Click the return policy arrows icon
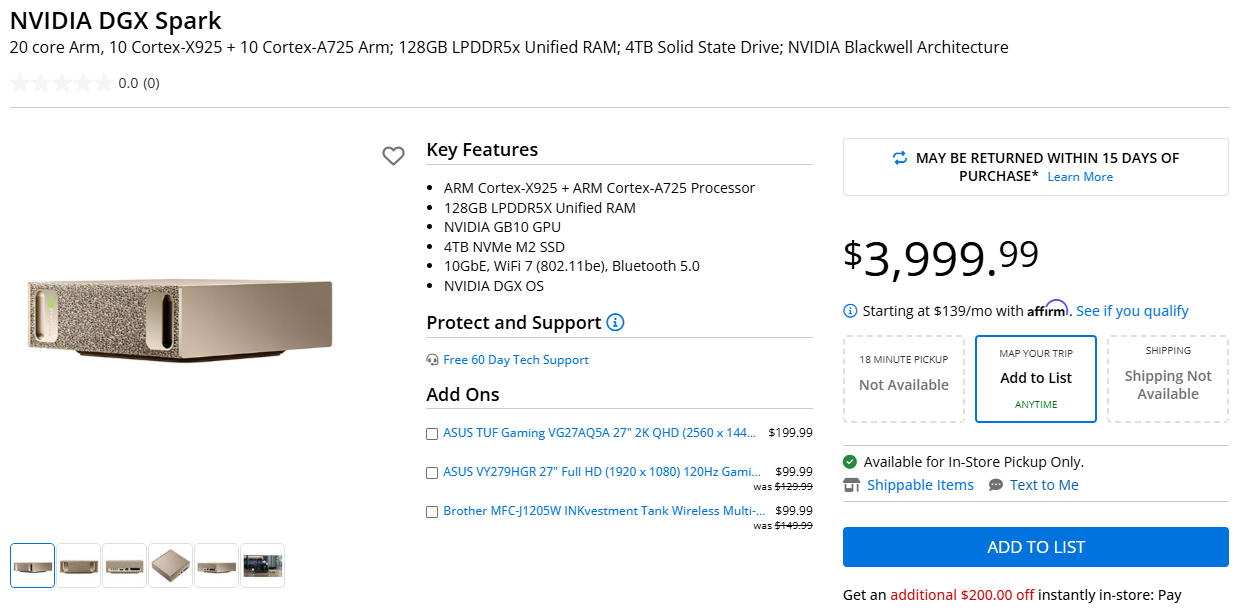This screenshot has width=1238, height=611. [900, 158]
